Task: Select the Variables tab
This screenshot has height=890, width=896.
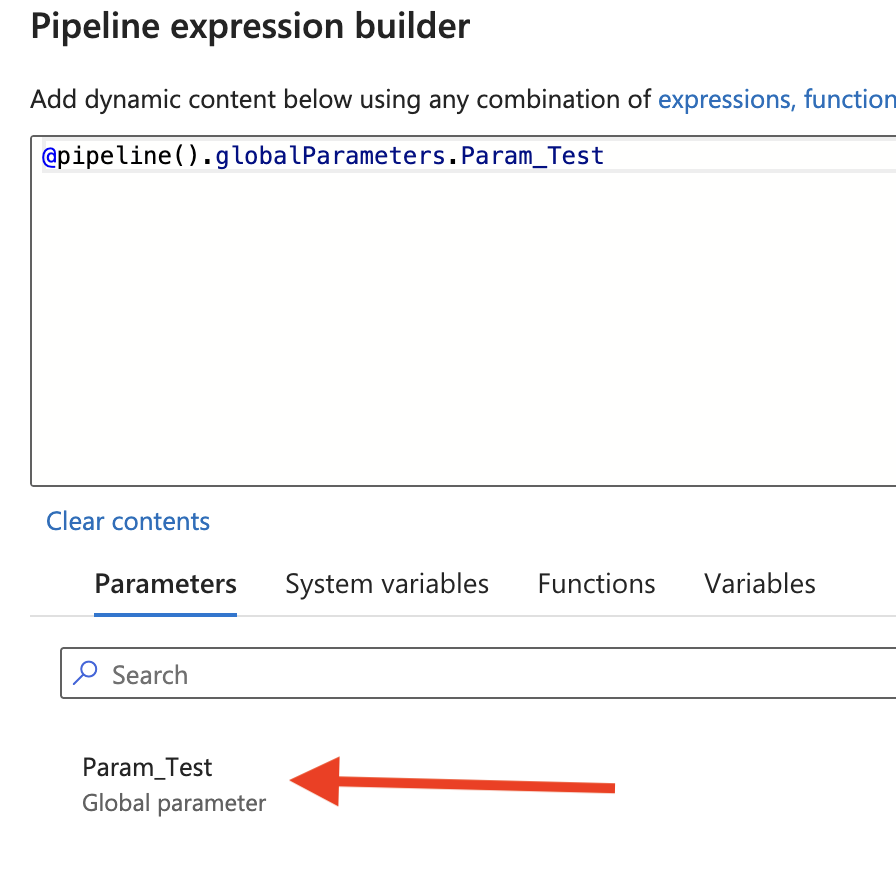Action: point(759,584)
